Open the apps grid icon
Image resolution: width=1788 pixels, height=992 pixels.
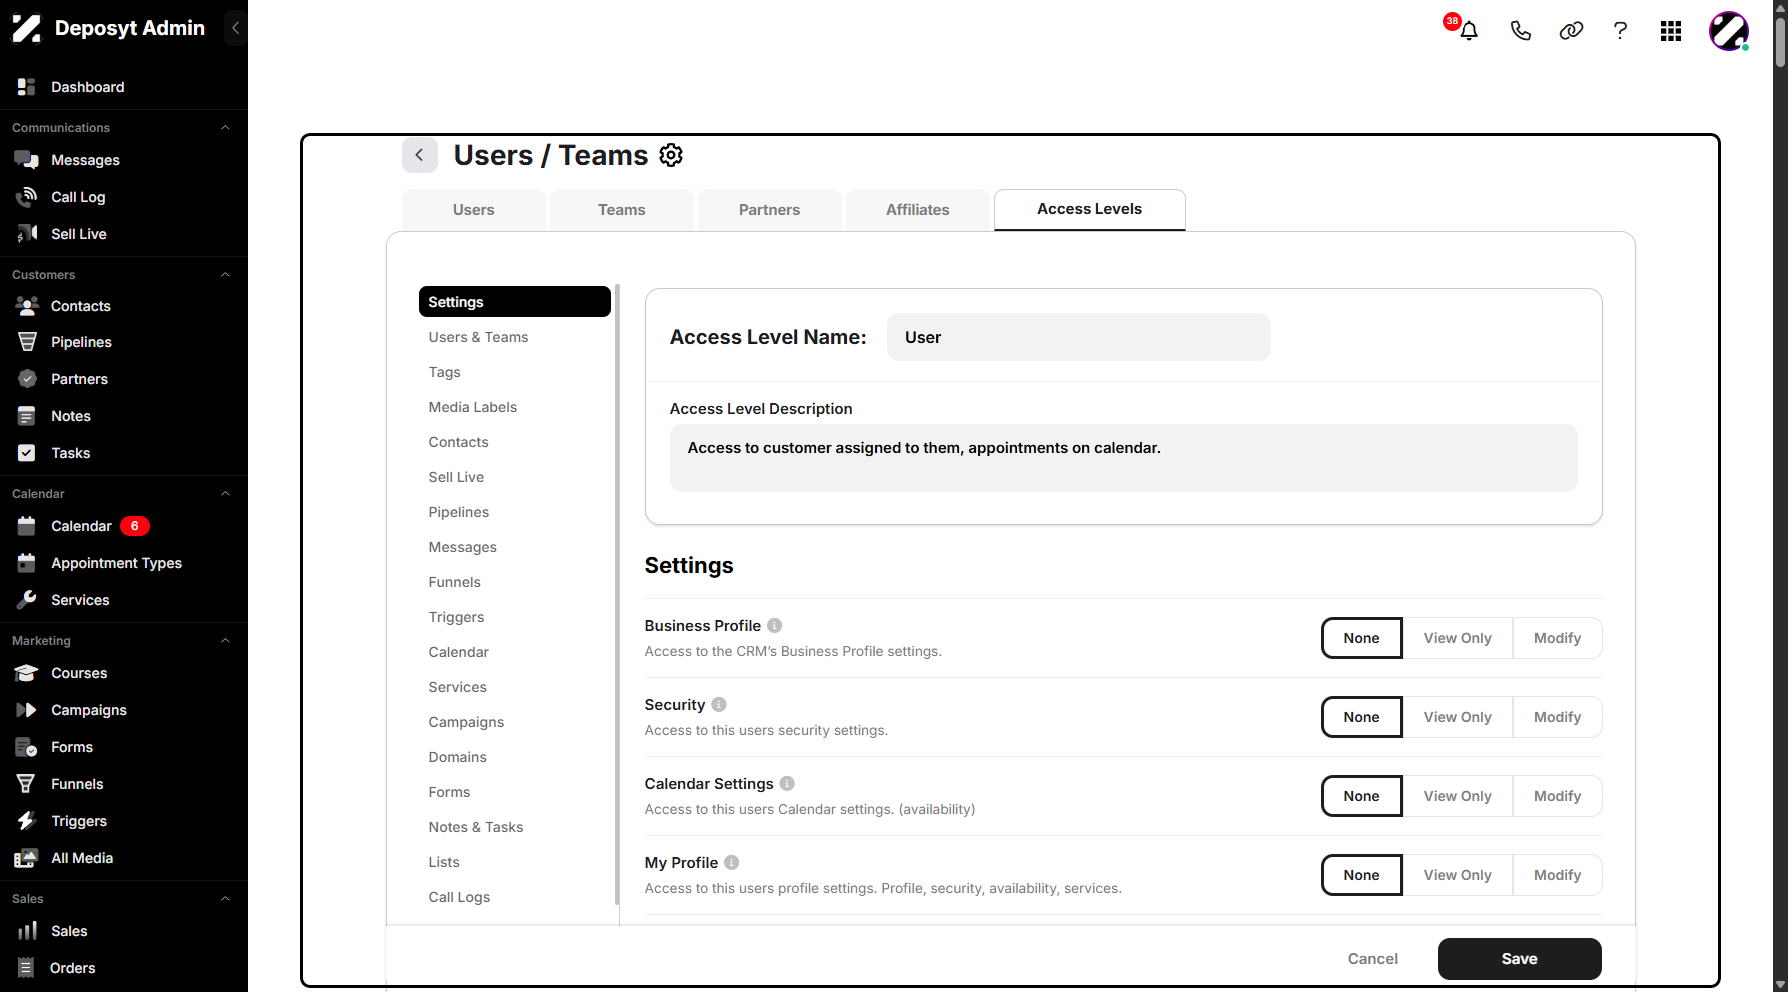pos(1671,31)
